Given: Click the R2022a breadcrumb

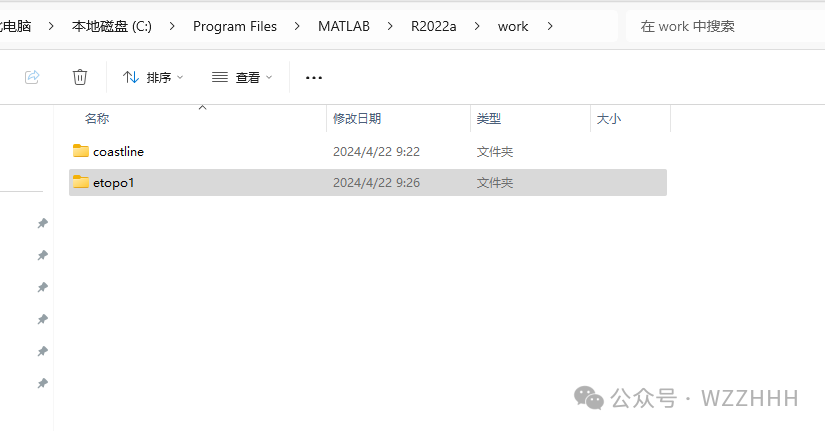Looking at the screenshot, I should coord(434,26).
